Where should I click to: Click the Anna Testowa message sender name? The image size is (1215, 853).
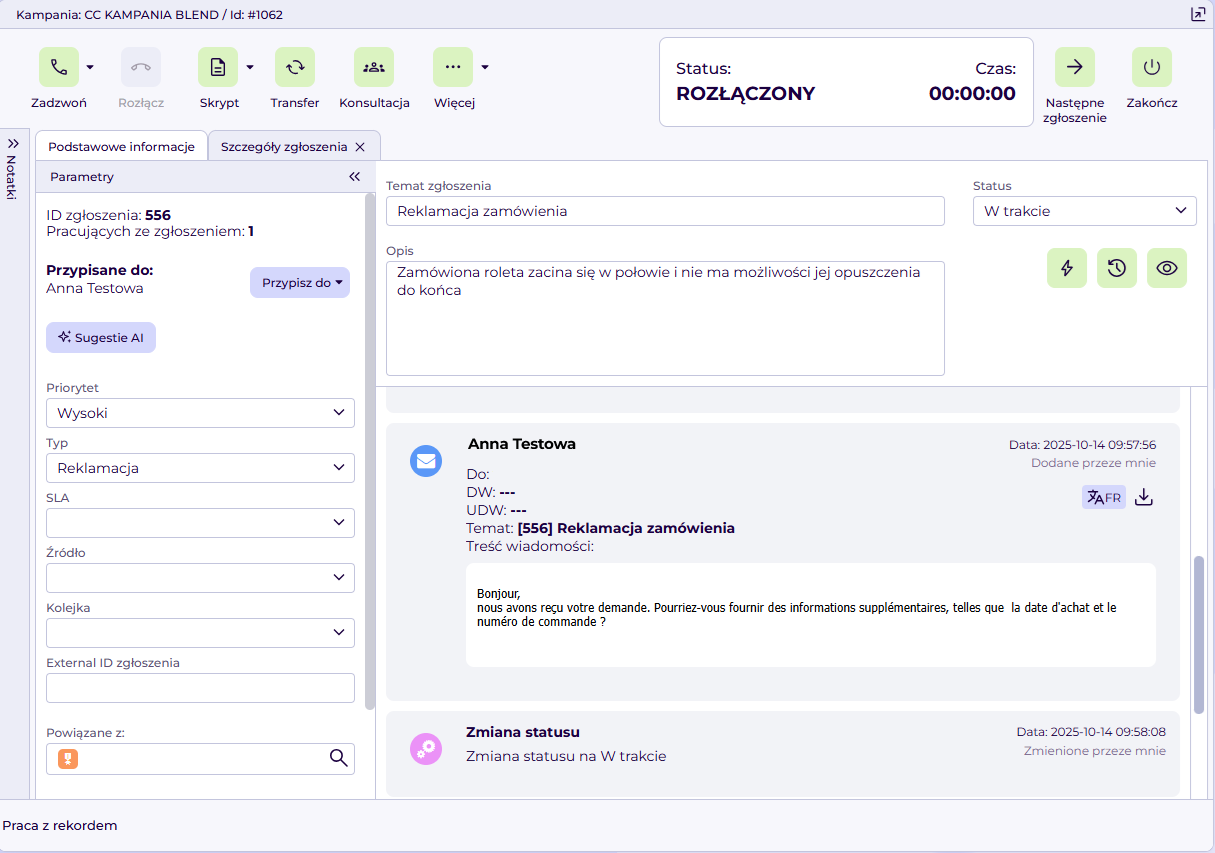522,444
